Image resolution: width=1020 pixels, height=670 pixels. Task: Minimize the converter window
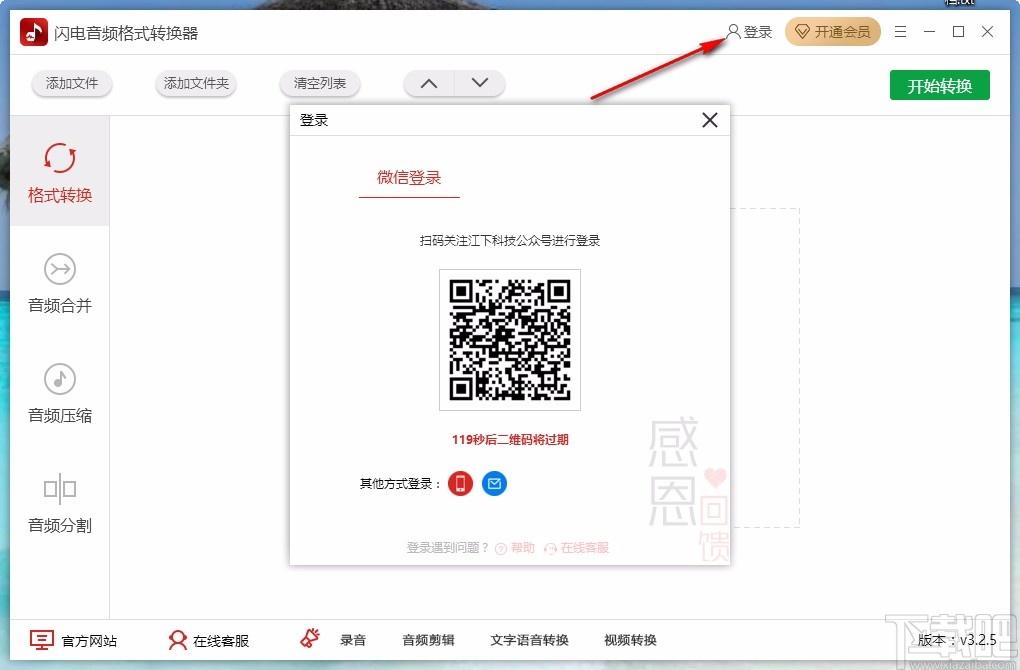[x=930, y=32]
